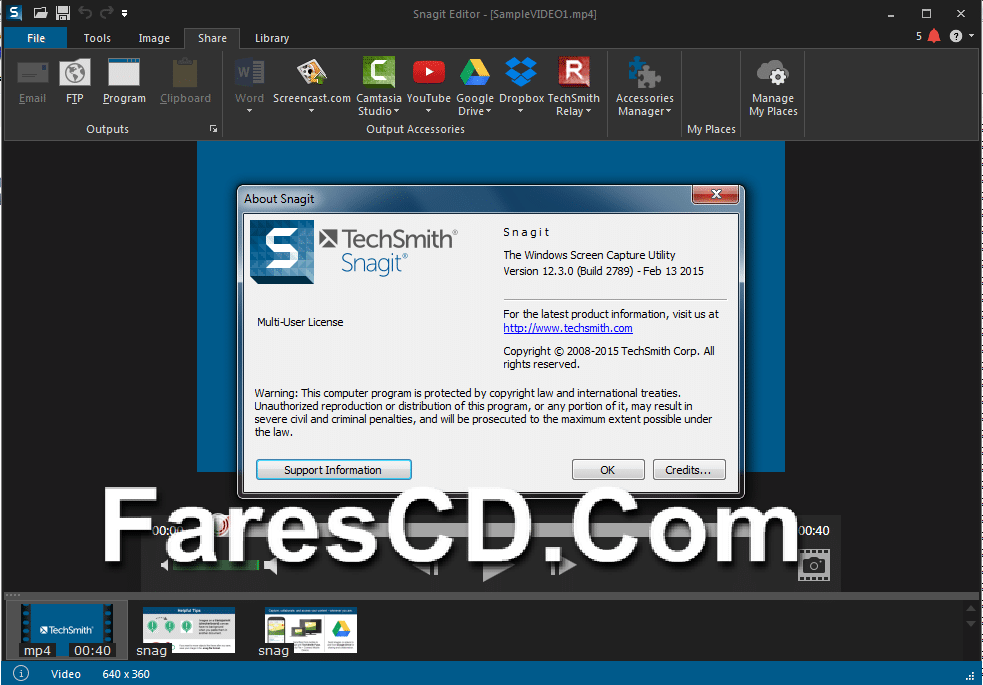Step to previous frame button
This screenshot has width=983, height=685.
coord(426,567)
